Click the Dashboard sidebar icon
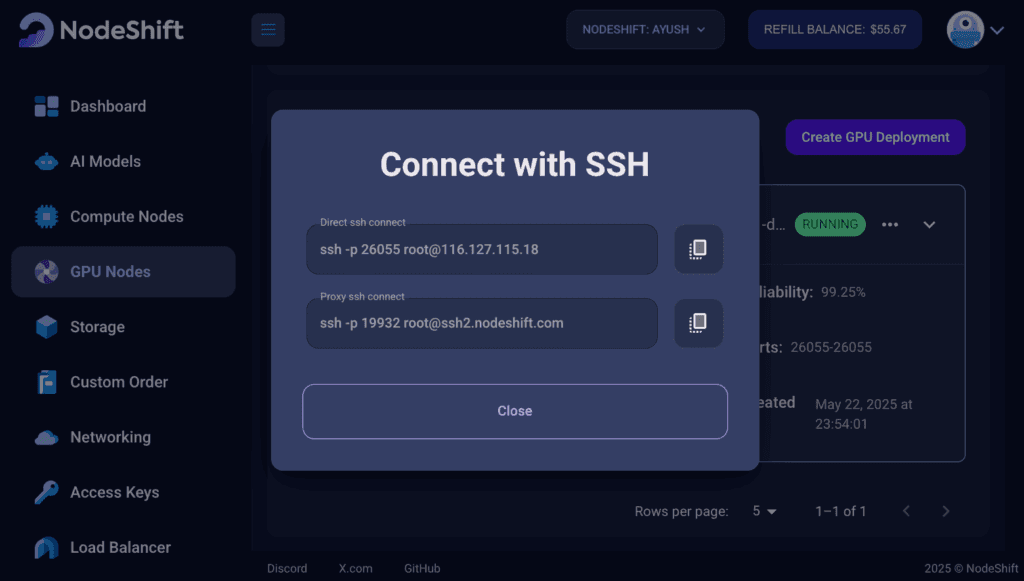The width and height of the screenshot is (1024, 581). click(x=47, y=106)
